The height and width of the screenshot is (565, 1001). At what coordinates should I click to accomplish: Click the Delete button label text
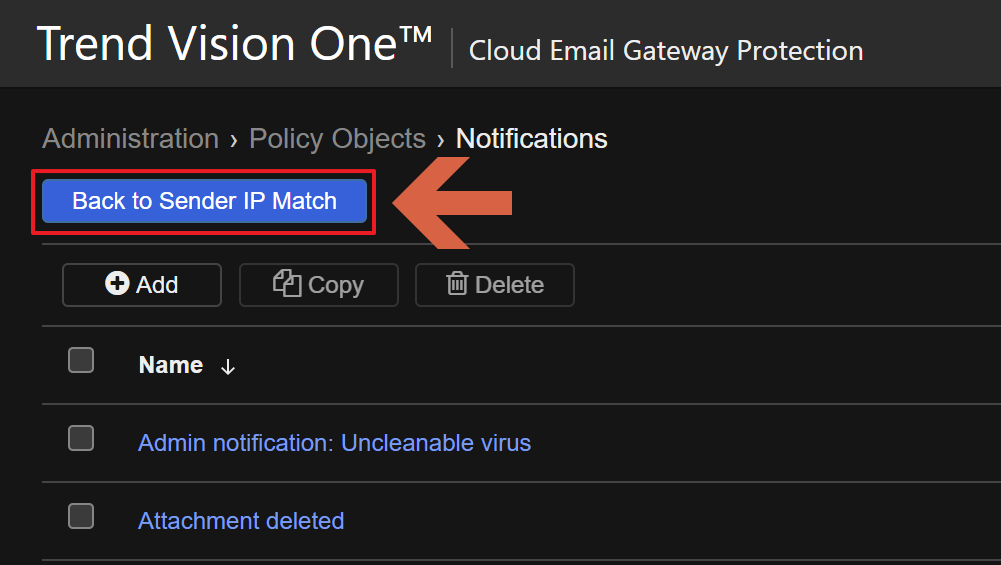pos(509,285)
